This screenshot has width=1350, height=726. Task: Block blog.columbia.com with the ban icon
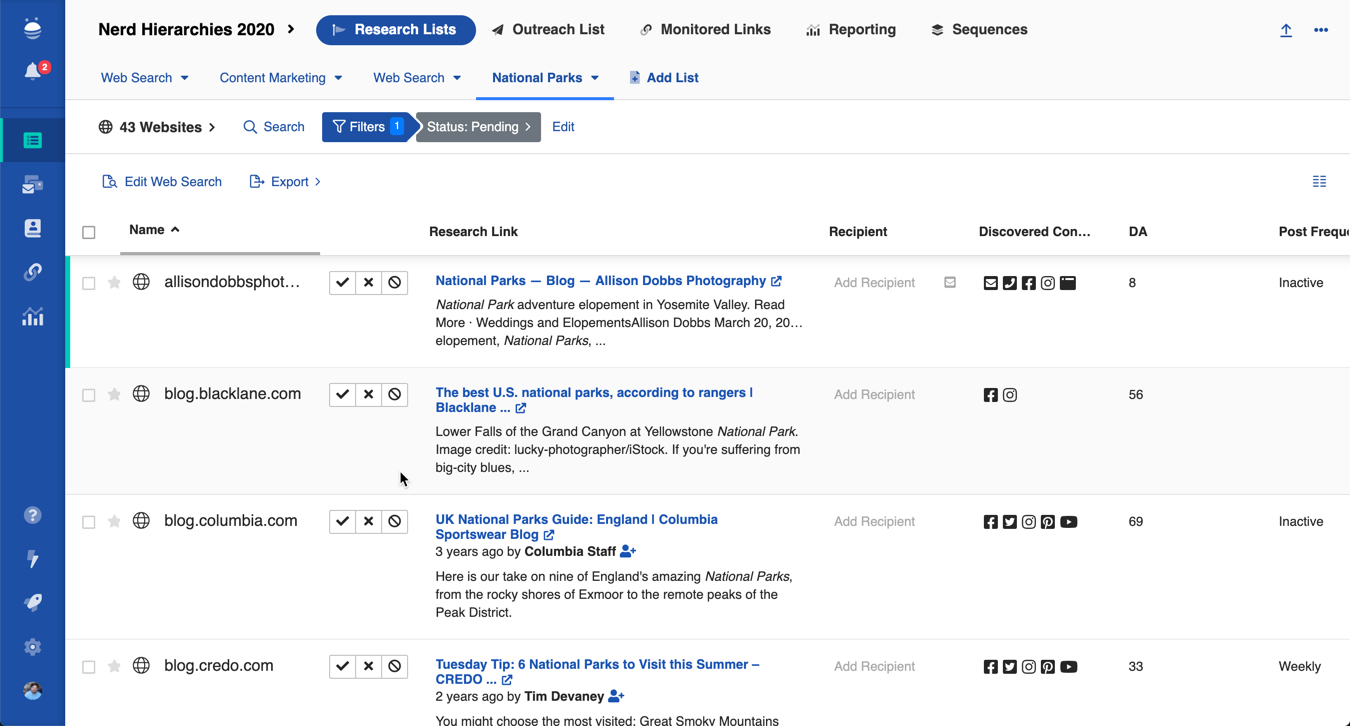click(395, 522)
